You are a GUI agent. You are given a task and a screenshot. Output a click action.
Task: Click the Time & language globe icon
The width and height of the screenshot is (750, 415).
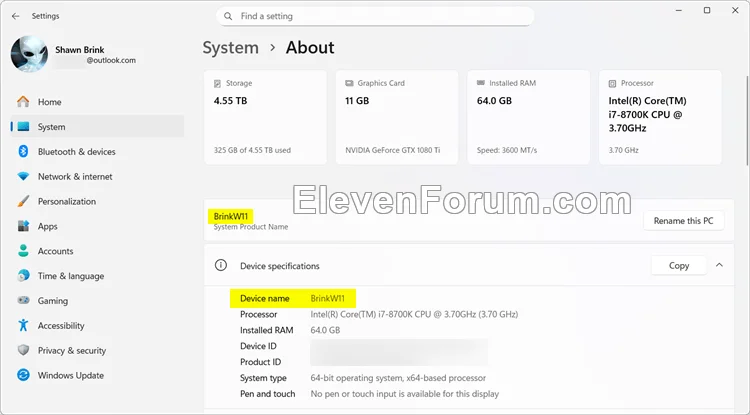point(23,276)
